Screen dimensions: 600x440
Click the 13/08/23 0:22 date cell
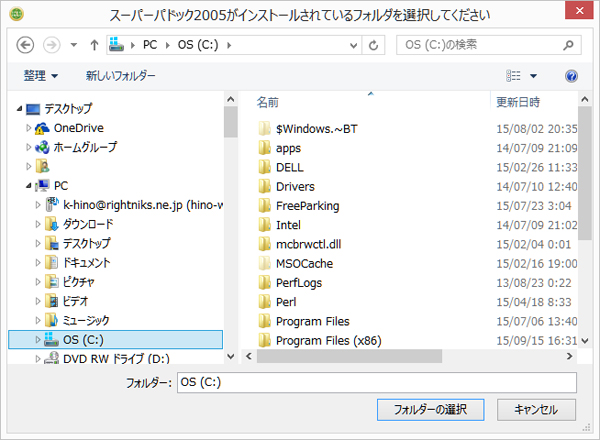(x=534, y=283)
